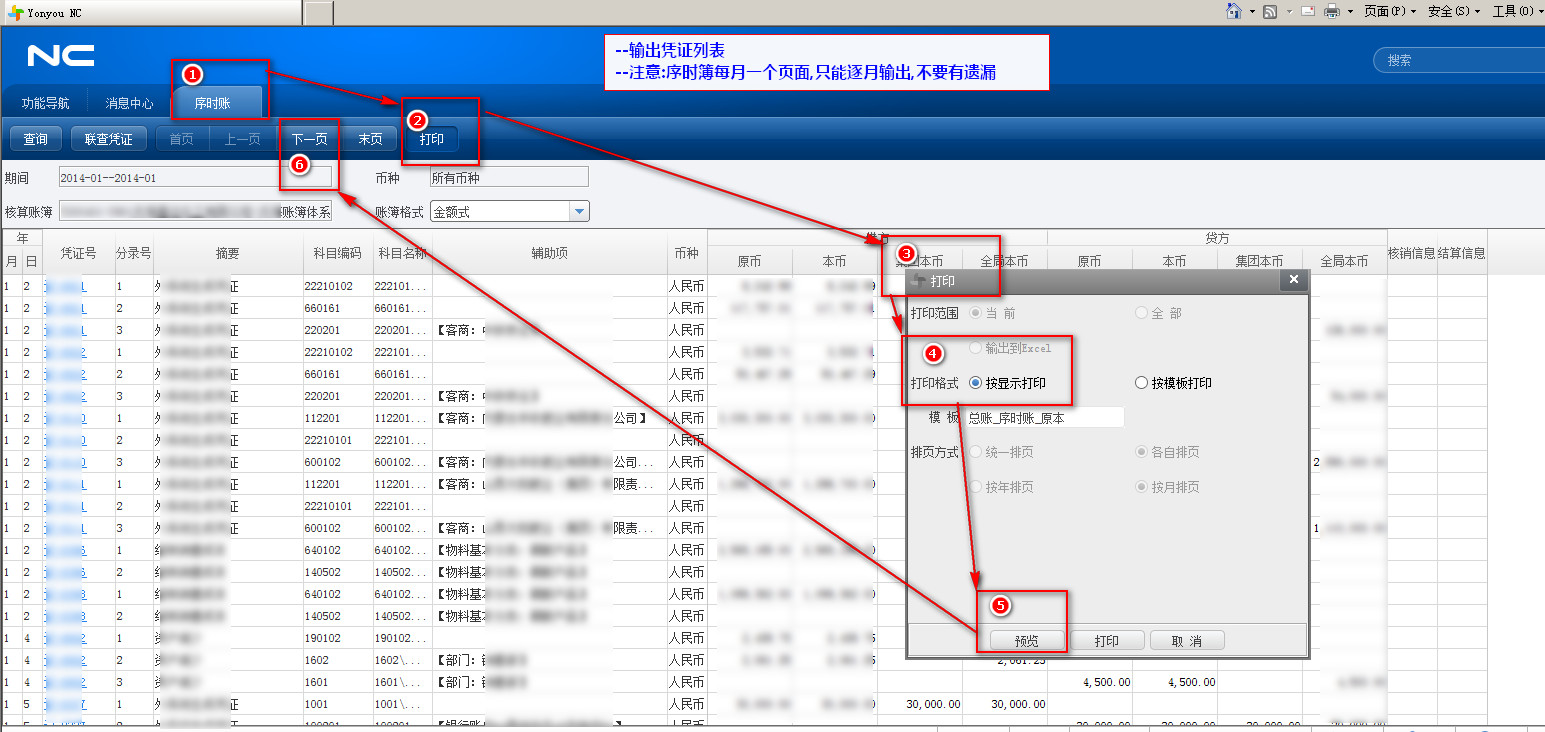The width and height of the screenshot is (1545, 732).
Task: Click the browser home icon
Action: (x=1234, y=11)
